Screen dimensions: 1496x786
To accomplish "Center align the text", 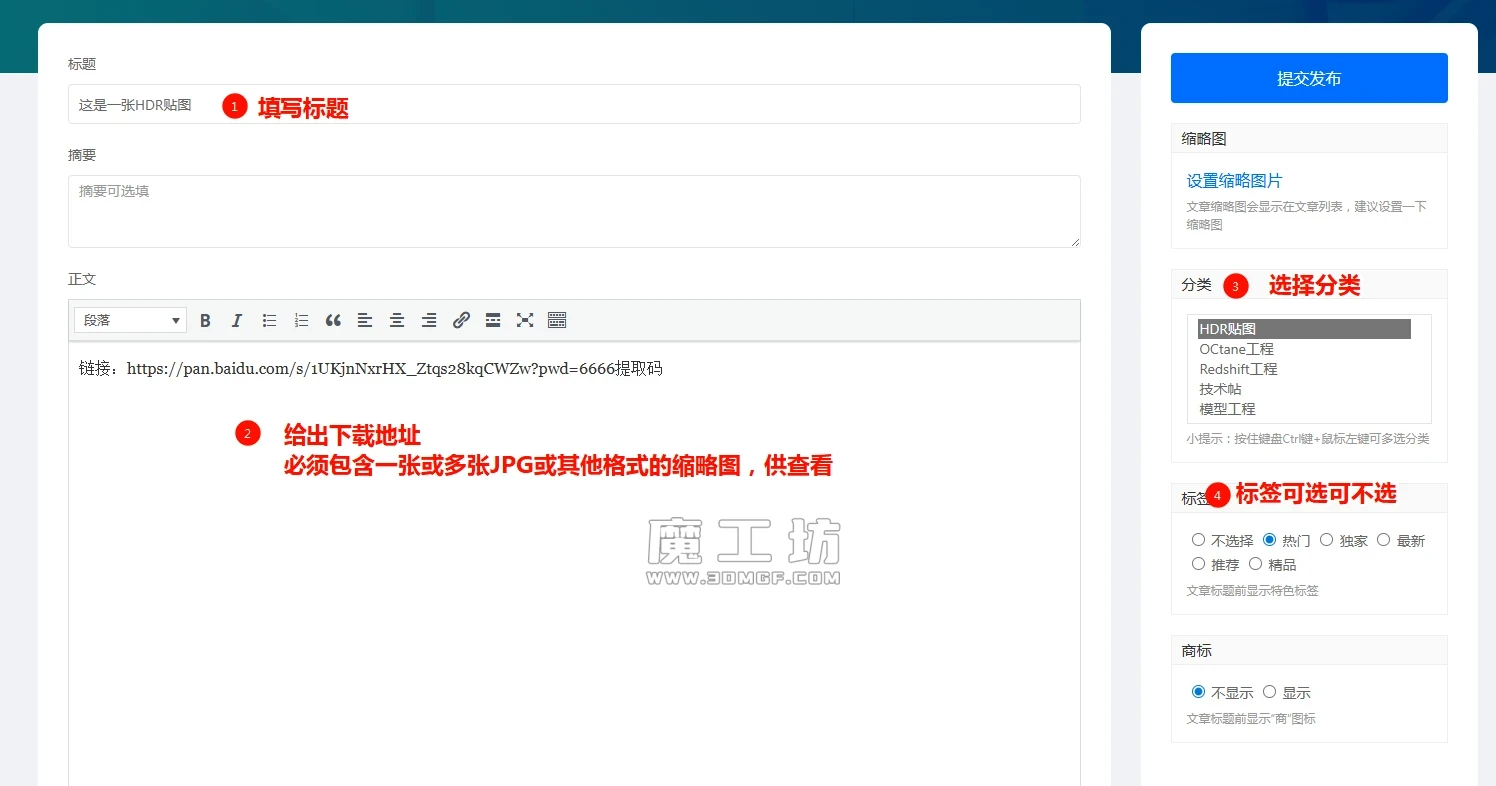I will 397,320.
